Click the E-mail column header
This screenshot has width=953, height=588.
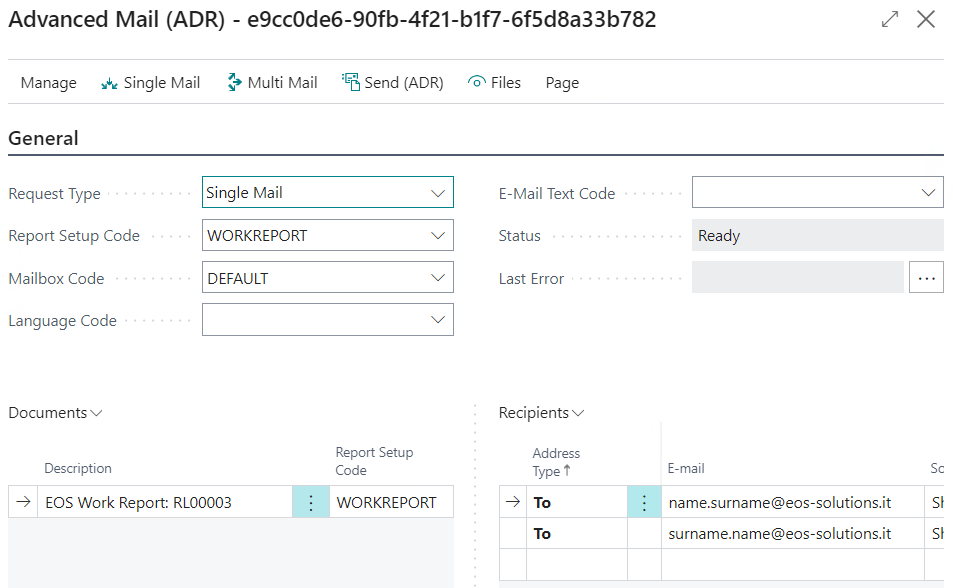[686, 468]
